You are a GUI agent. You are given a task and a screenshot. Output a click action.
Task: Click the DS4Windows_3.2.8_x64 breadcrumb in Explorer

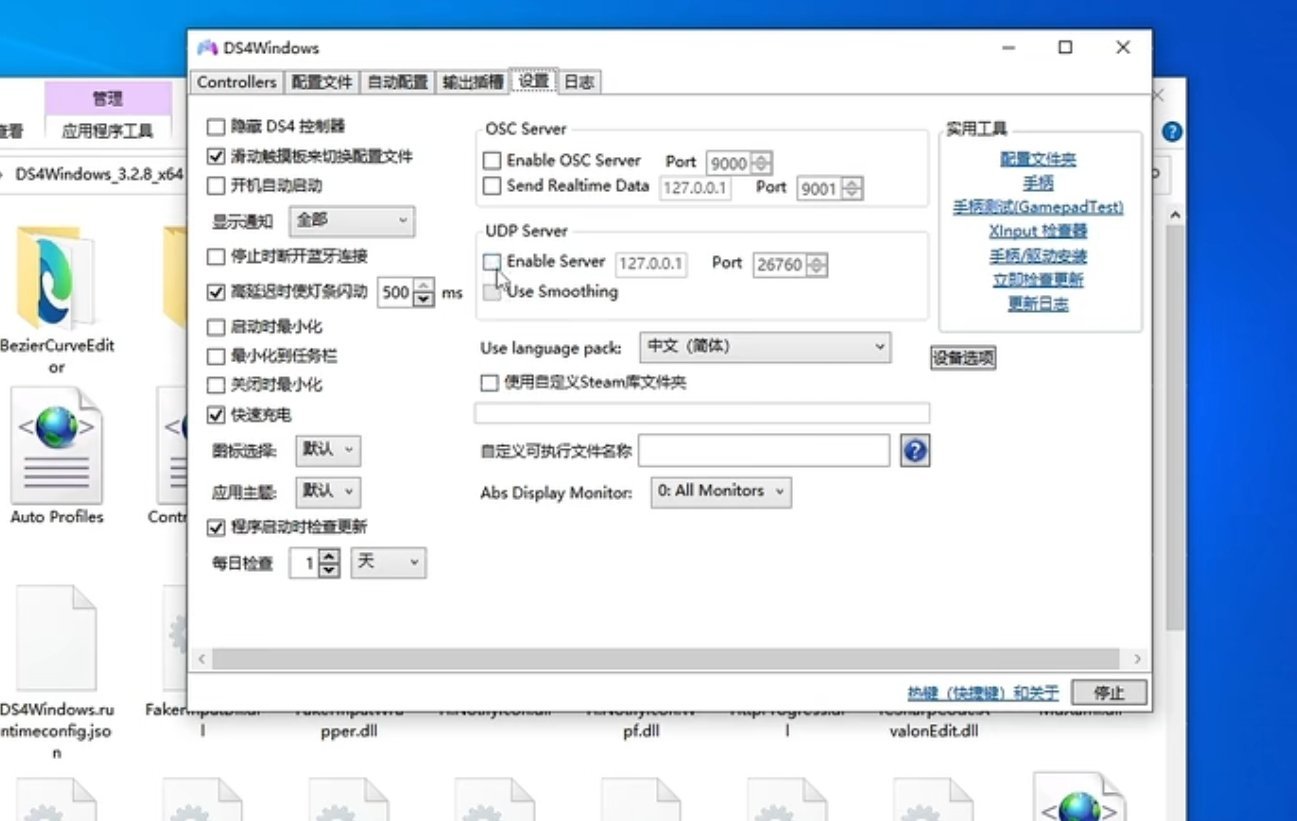point(98,174)
